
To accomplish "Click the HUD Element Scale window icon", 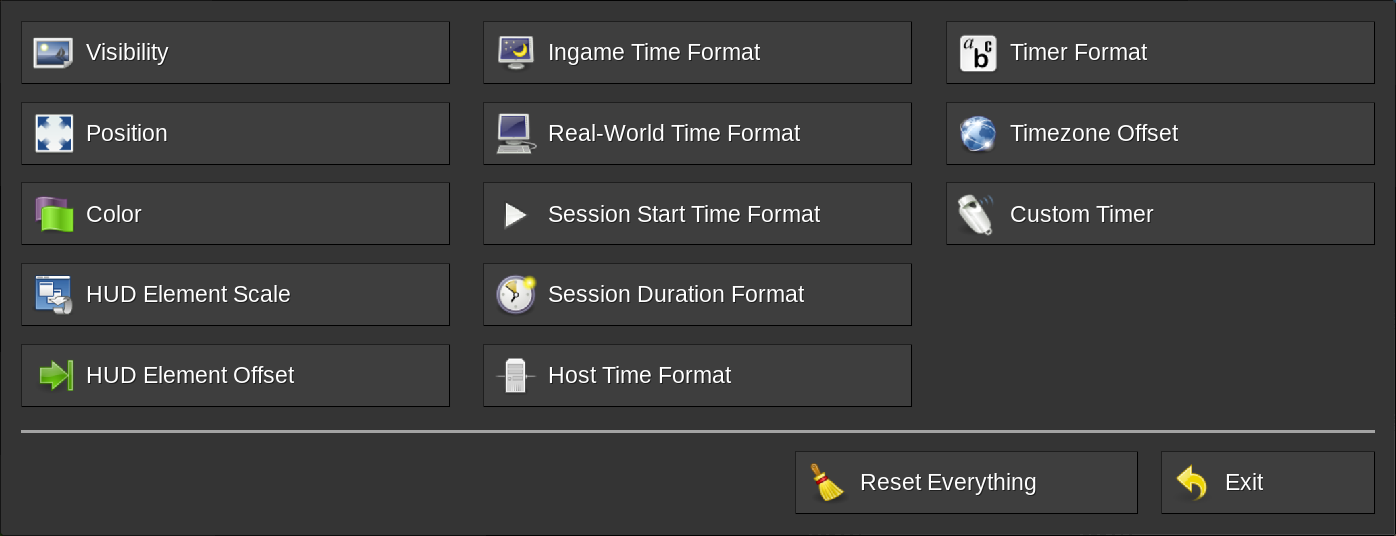I will point(54,295).
